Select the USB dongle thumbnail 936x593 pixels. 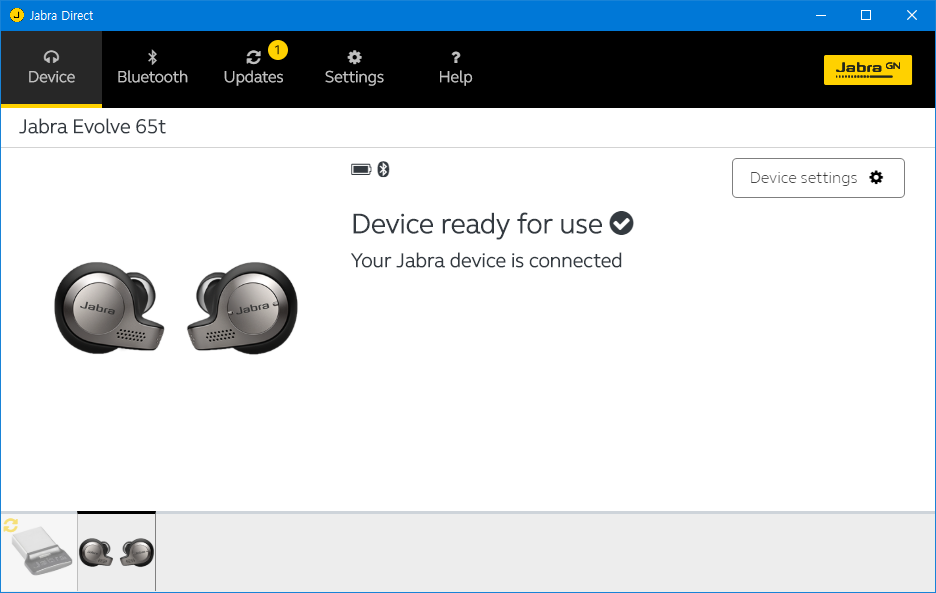[40, 551]
